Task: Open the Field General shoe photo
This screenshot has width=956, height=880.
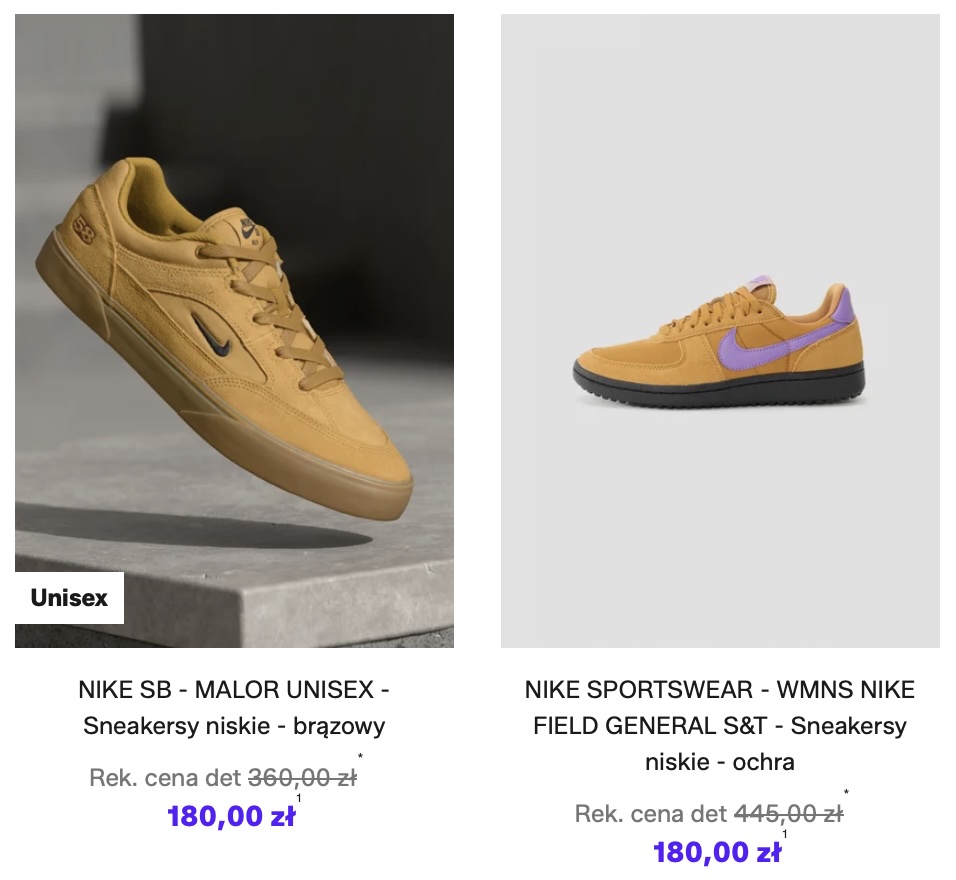Action: point(720,330)
